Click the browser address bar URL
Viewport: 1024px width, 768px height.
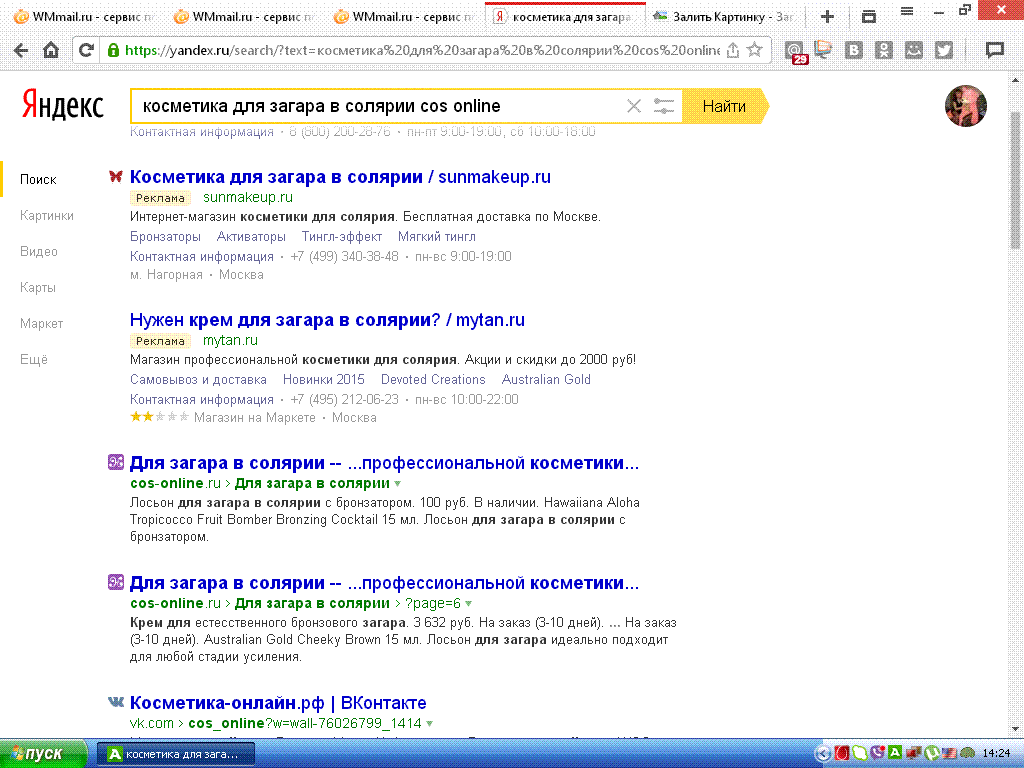coord(422,50)
